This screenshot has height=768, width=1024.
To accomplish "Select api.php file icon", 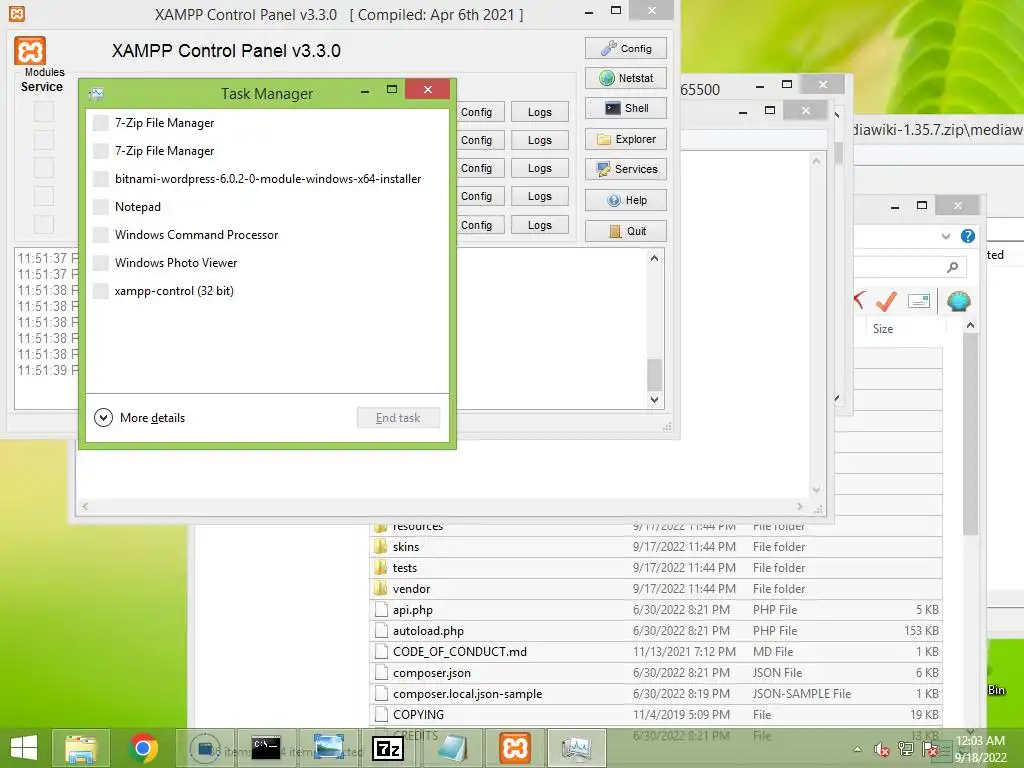I will pos(381,610).
